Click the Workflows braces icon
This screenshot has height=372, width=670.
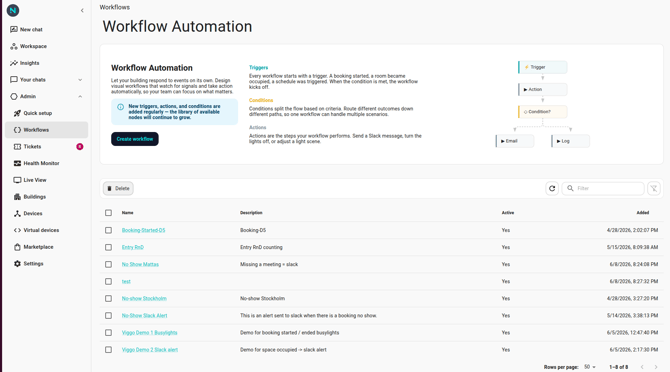pos(17,130)
